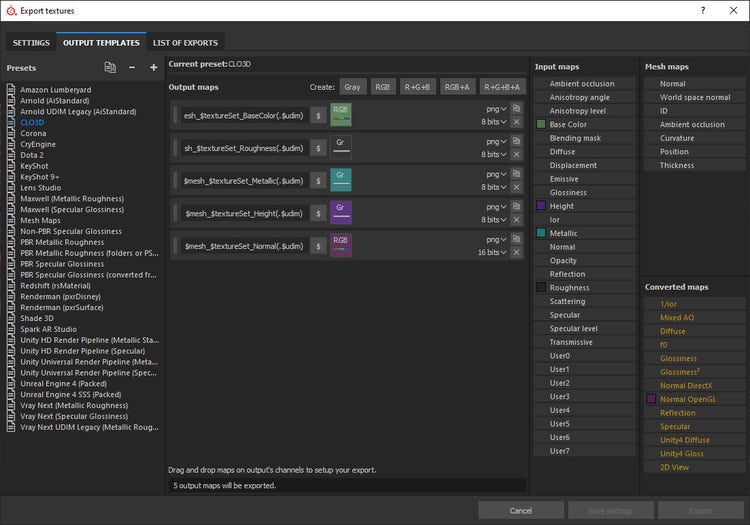Create a Gray output map
The width and height of the screenshot is (750, 525).
coord(353,87)
